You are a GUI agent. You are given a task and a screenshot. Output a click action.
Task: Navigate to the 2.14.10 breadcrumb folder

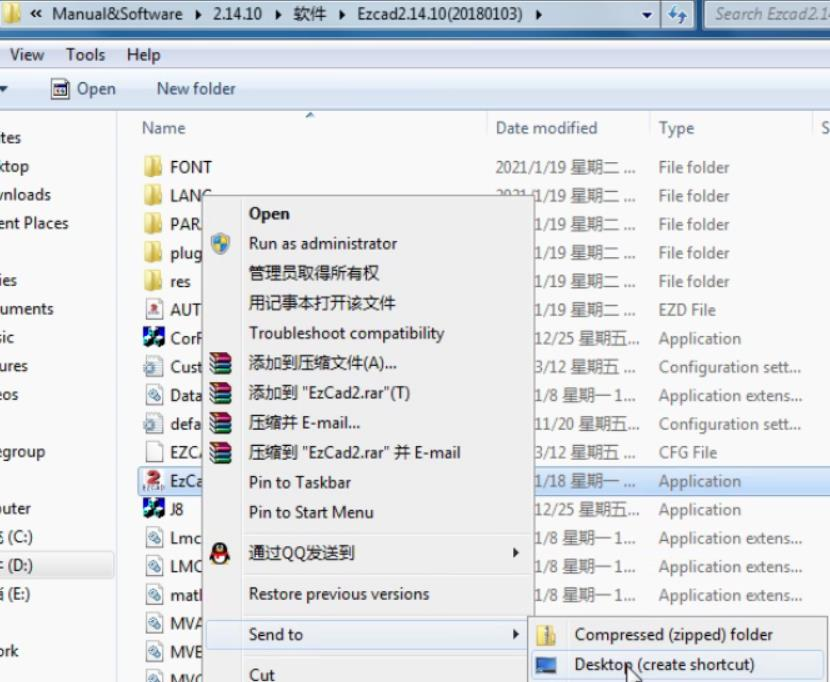[x=237, y=14]
